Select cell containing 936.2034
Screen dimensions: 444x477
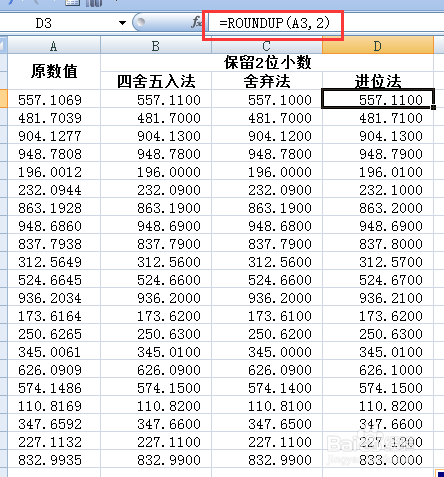pyautogui.click(x=54, y=298)
